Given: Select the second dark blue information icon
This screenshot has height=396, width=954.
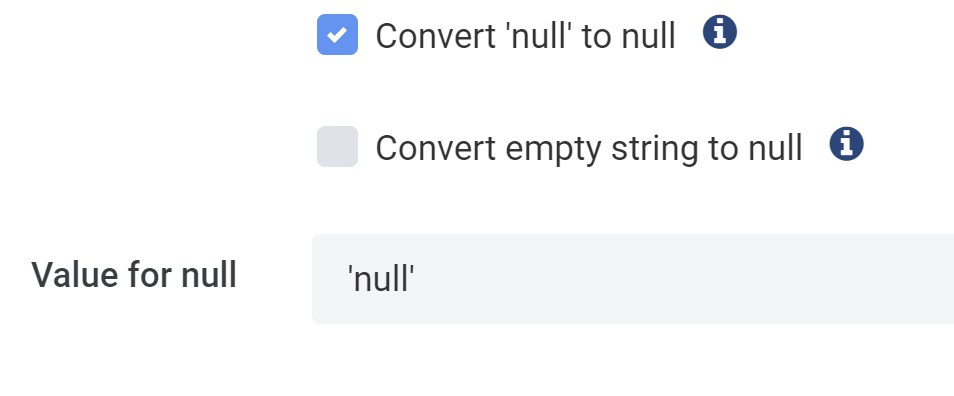Looking at the screenshot, I should (846, 144).
